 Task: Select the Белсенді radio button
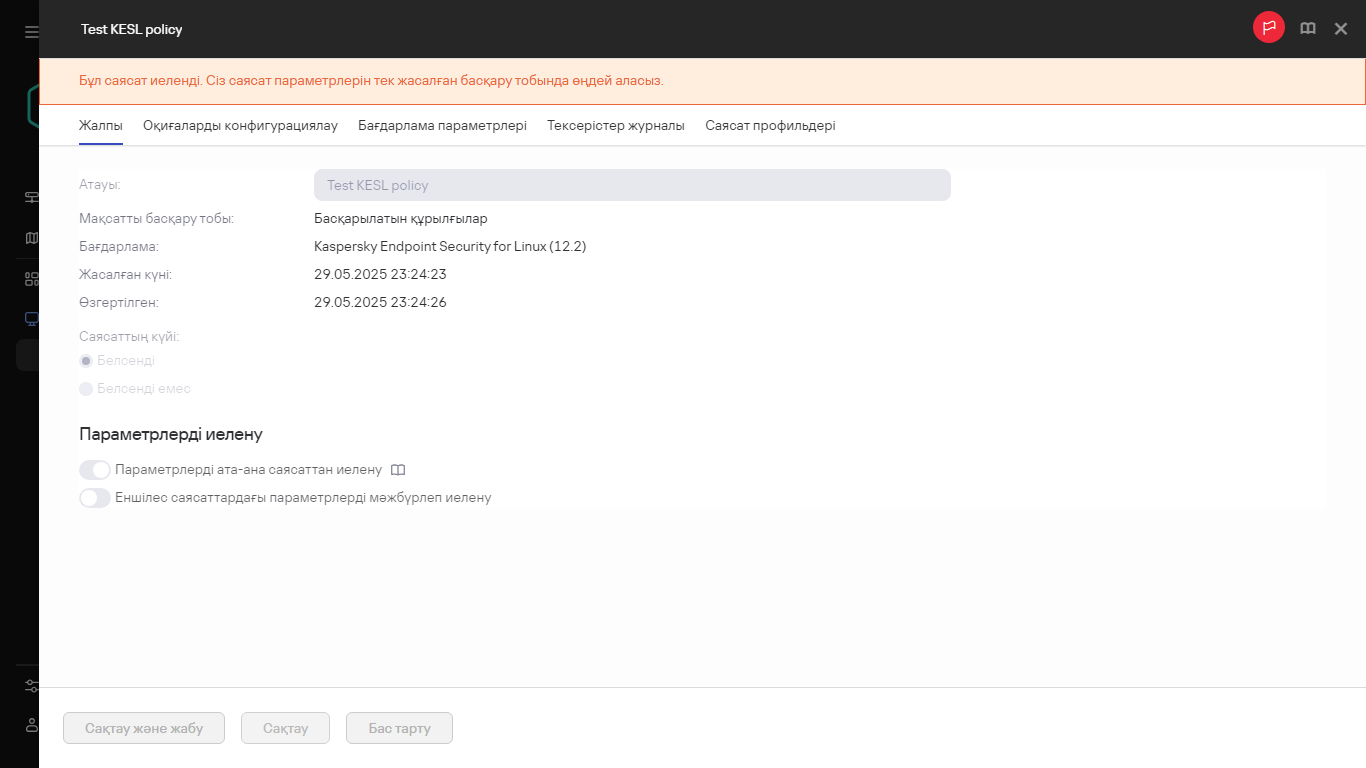(x=86, y=361)
